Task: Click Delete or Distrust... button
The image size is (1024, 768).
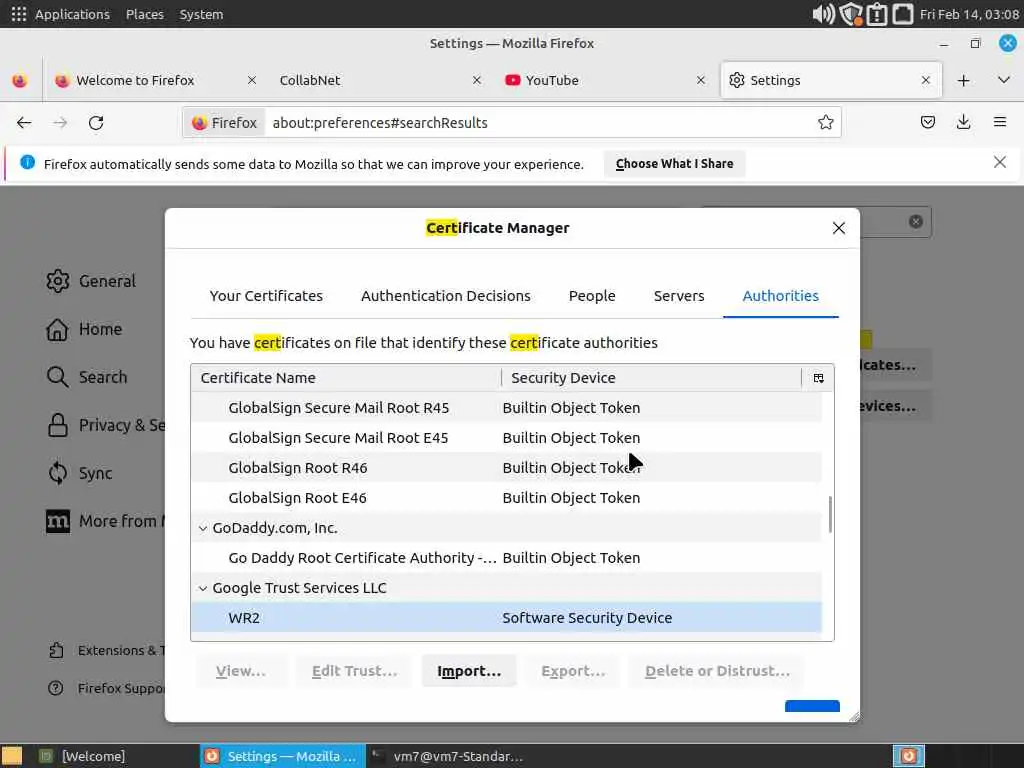Action: [x=717, y=671]
